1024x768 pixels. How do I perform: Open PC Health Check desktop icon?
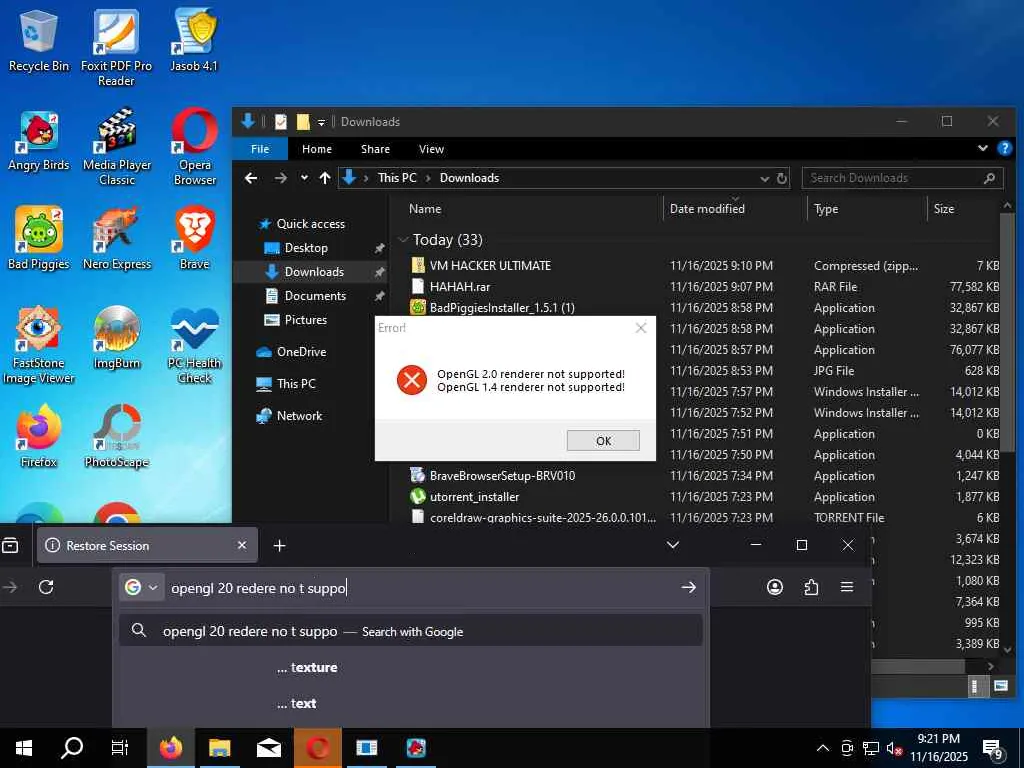coord(195,345)
